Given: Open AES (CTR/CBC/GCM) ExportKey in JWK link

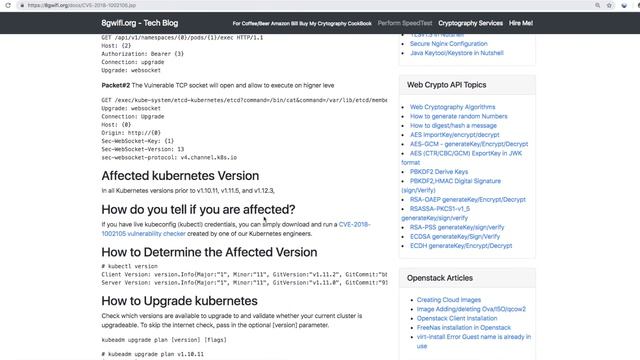Looking at the screenshot, I should (x=466, y=153).
